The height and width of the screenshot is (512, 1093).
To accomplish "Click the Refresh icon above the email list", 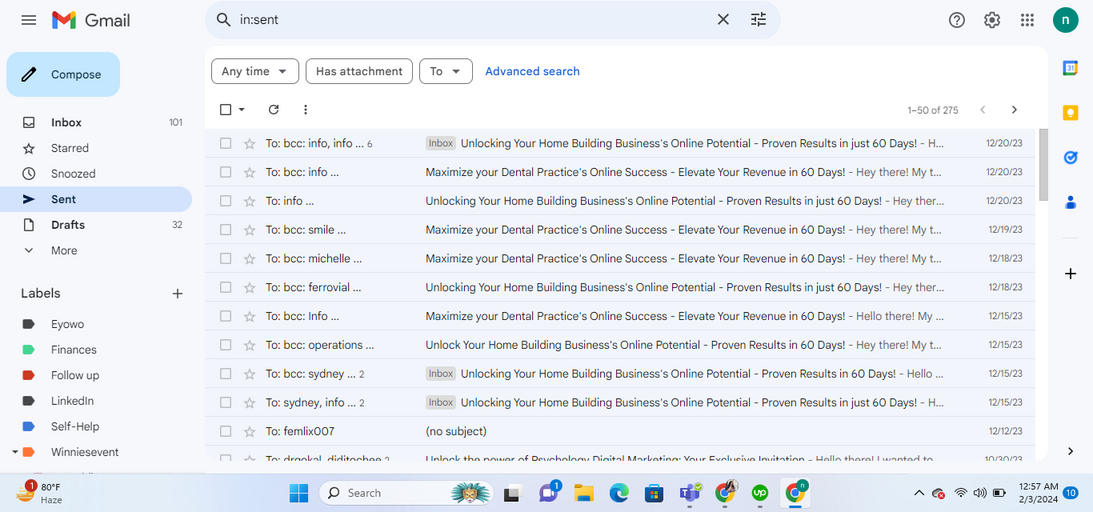I will [274, 110].
